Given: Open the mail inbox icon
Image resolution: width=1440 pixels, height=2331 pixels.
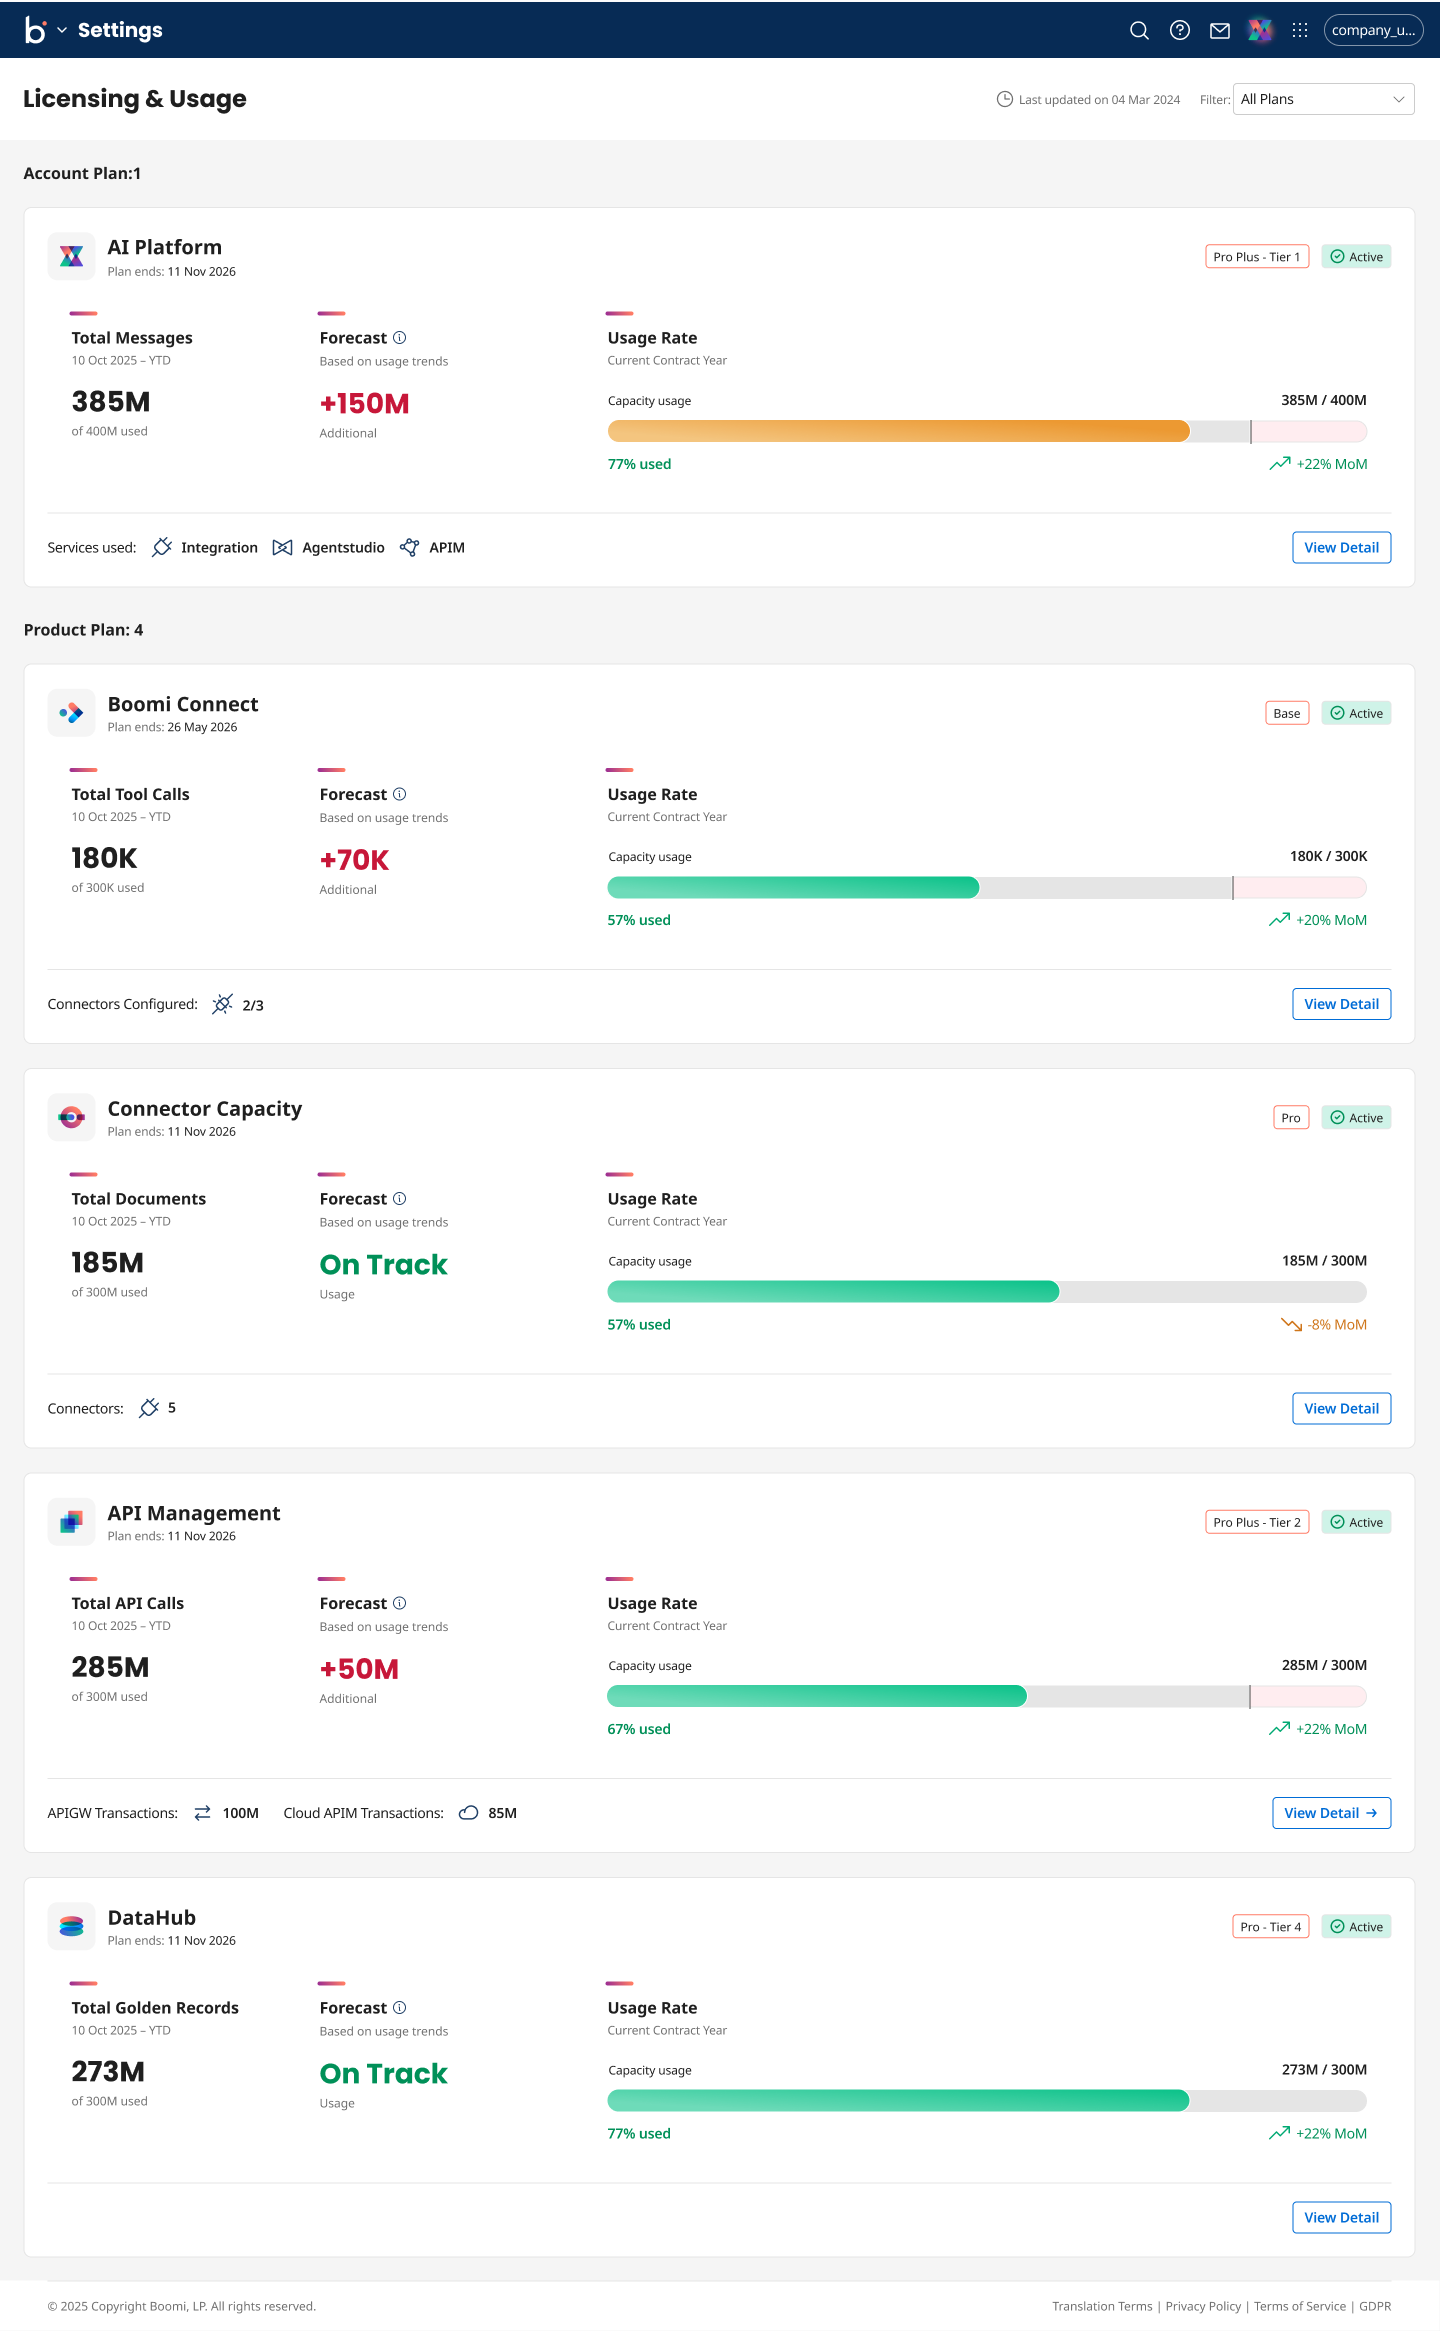Looking at the screenshot, I should coord(1220,30).
